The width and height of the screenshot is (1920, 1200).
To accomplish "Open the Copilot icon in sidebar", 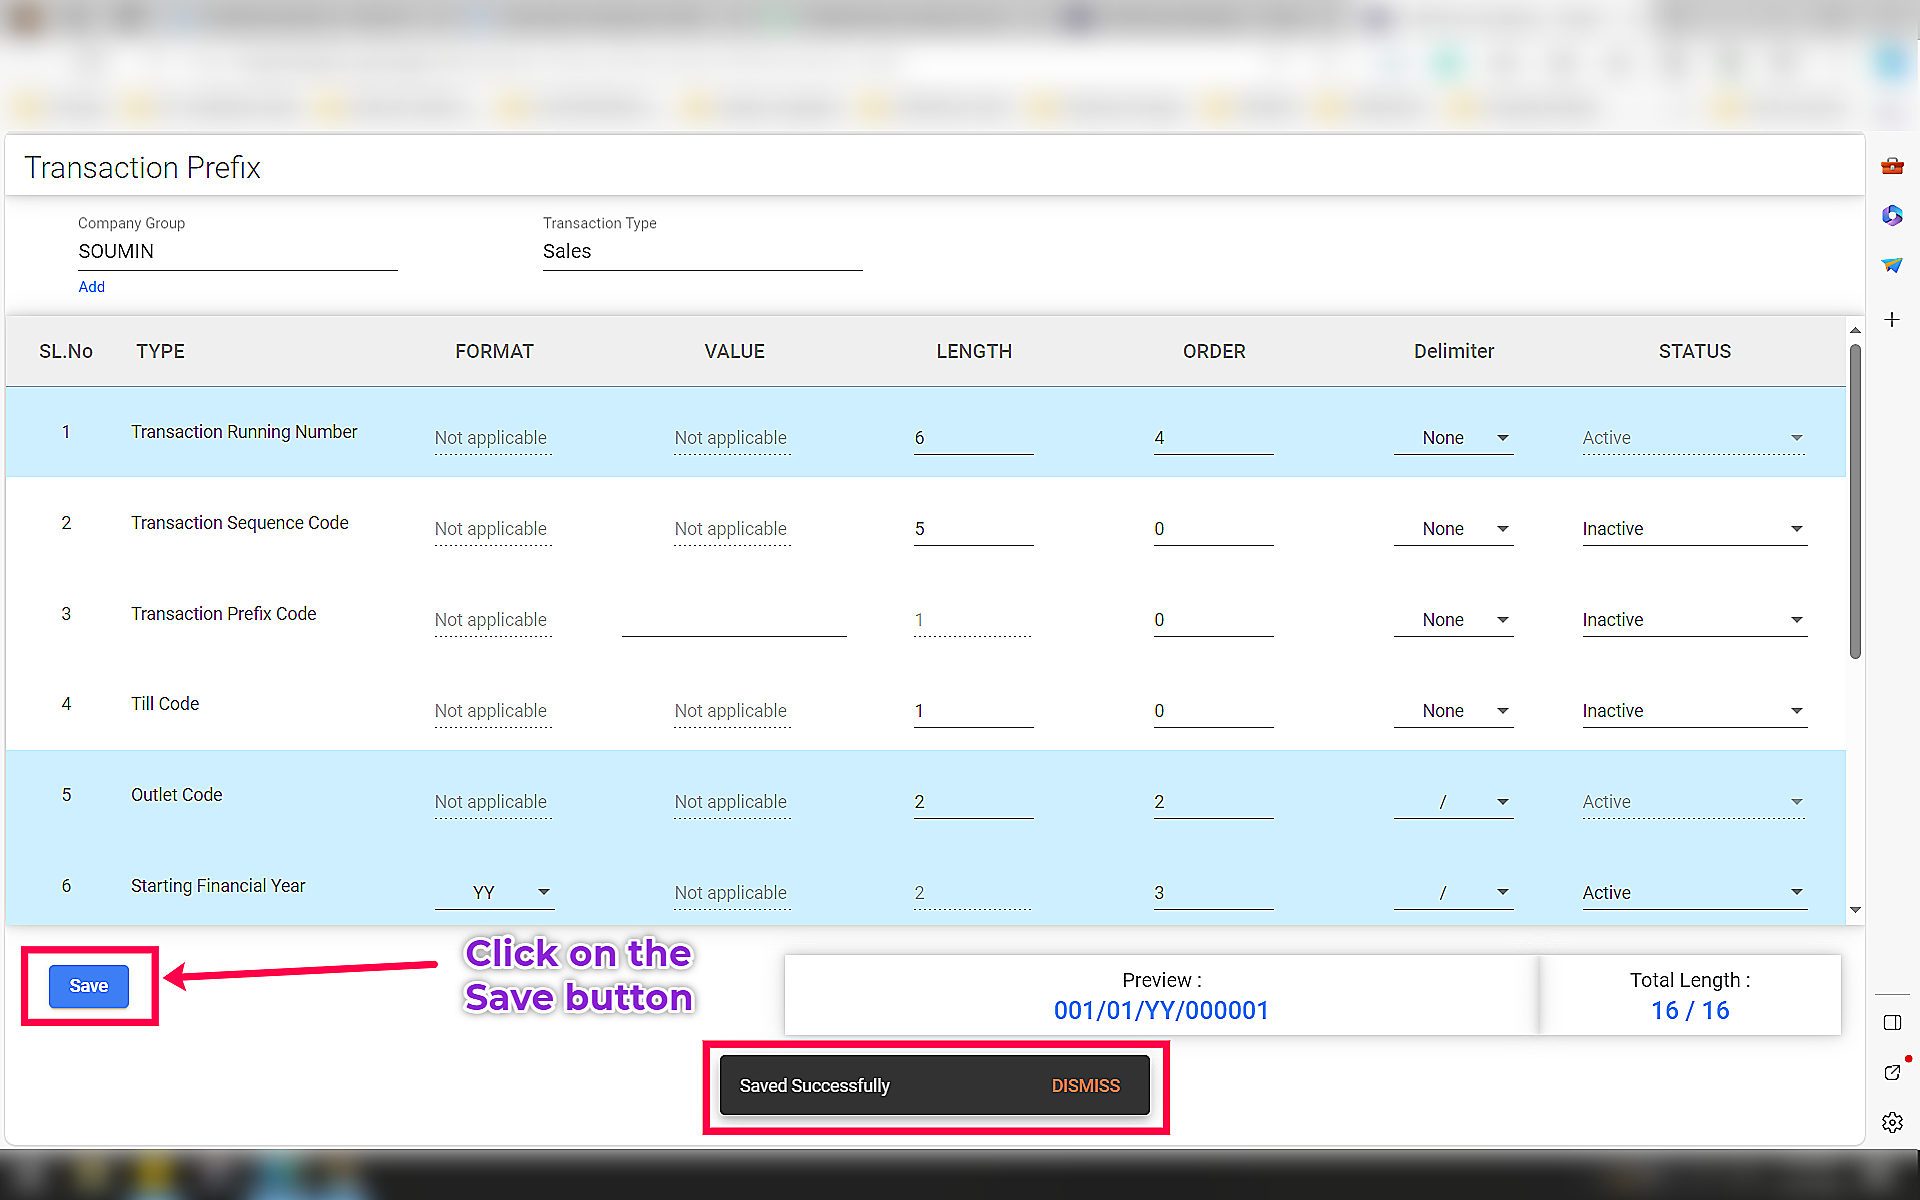I will pos(1892,215).
